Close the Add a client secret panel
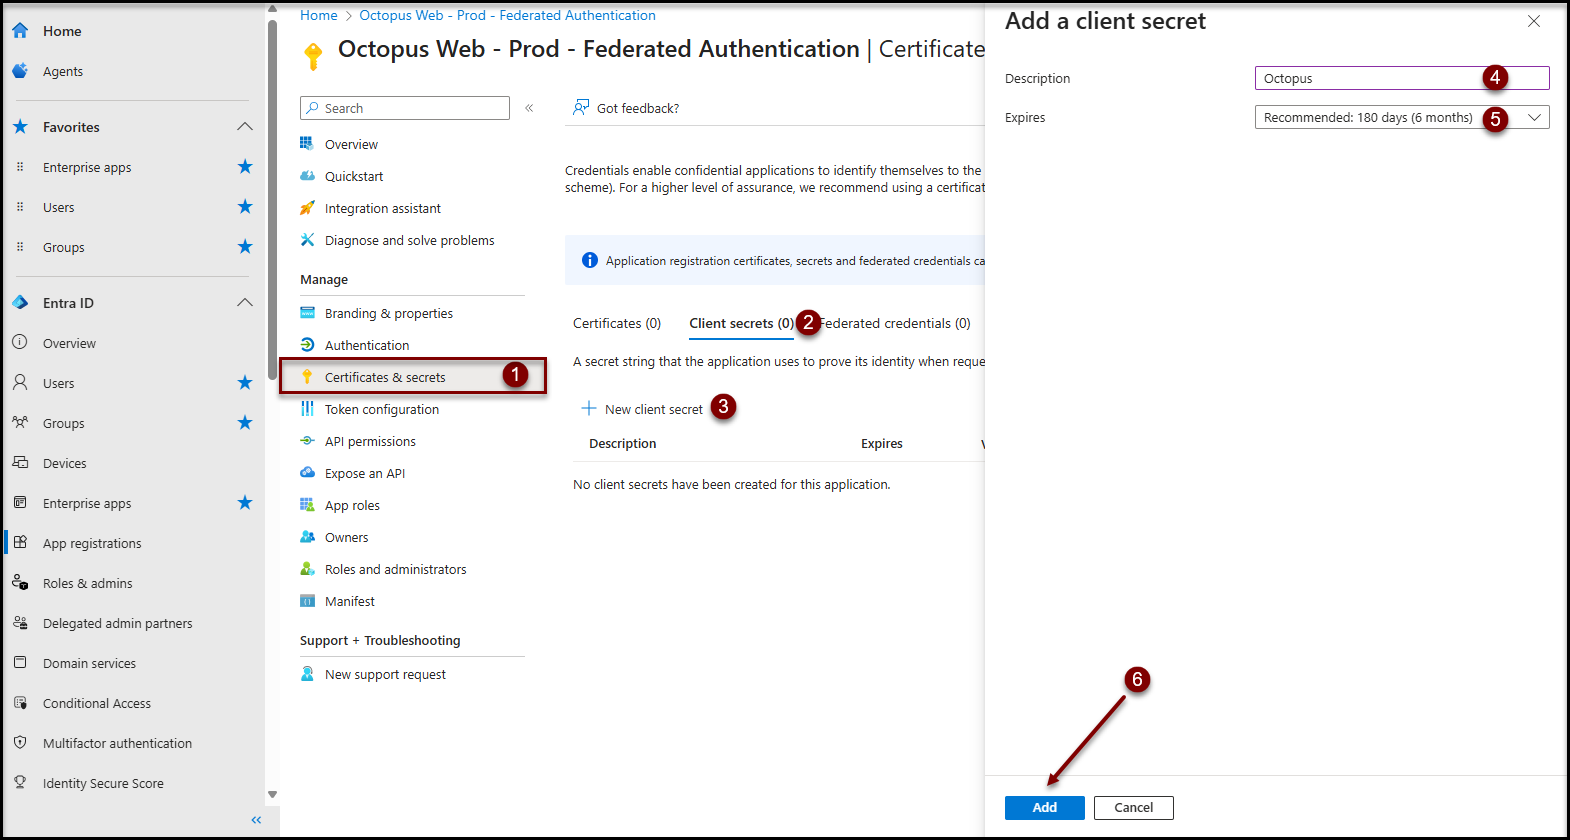The width and height of the screenshot is (1570, 840). pos(1534,21)
